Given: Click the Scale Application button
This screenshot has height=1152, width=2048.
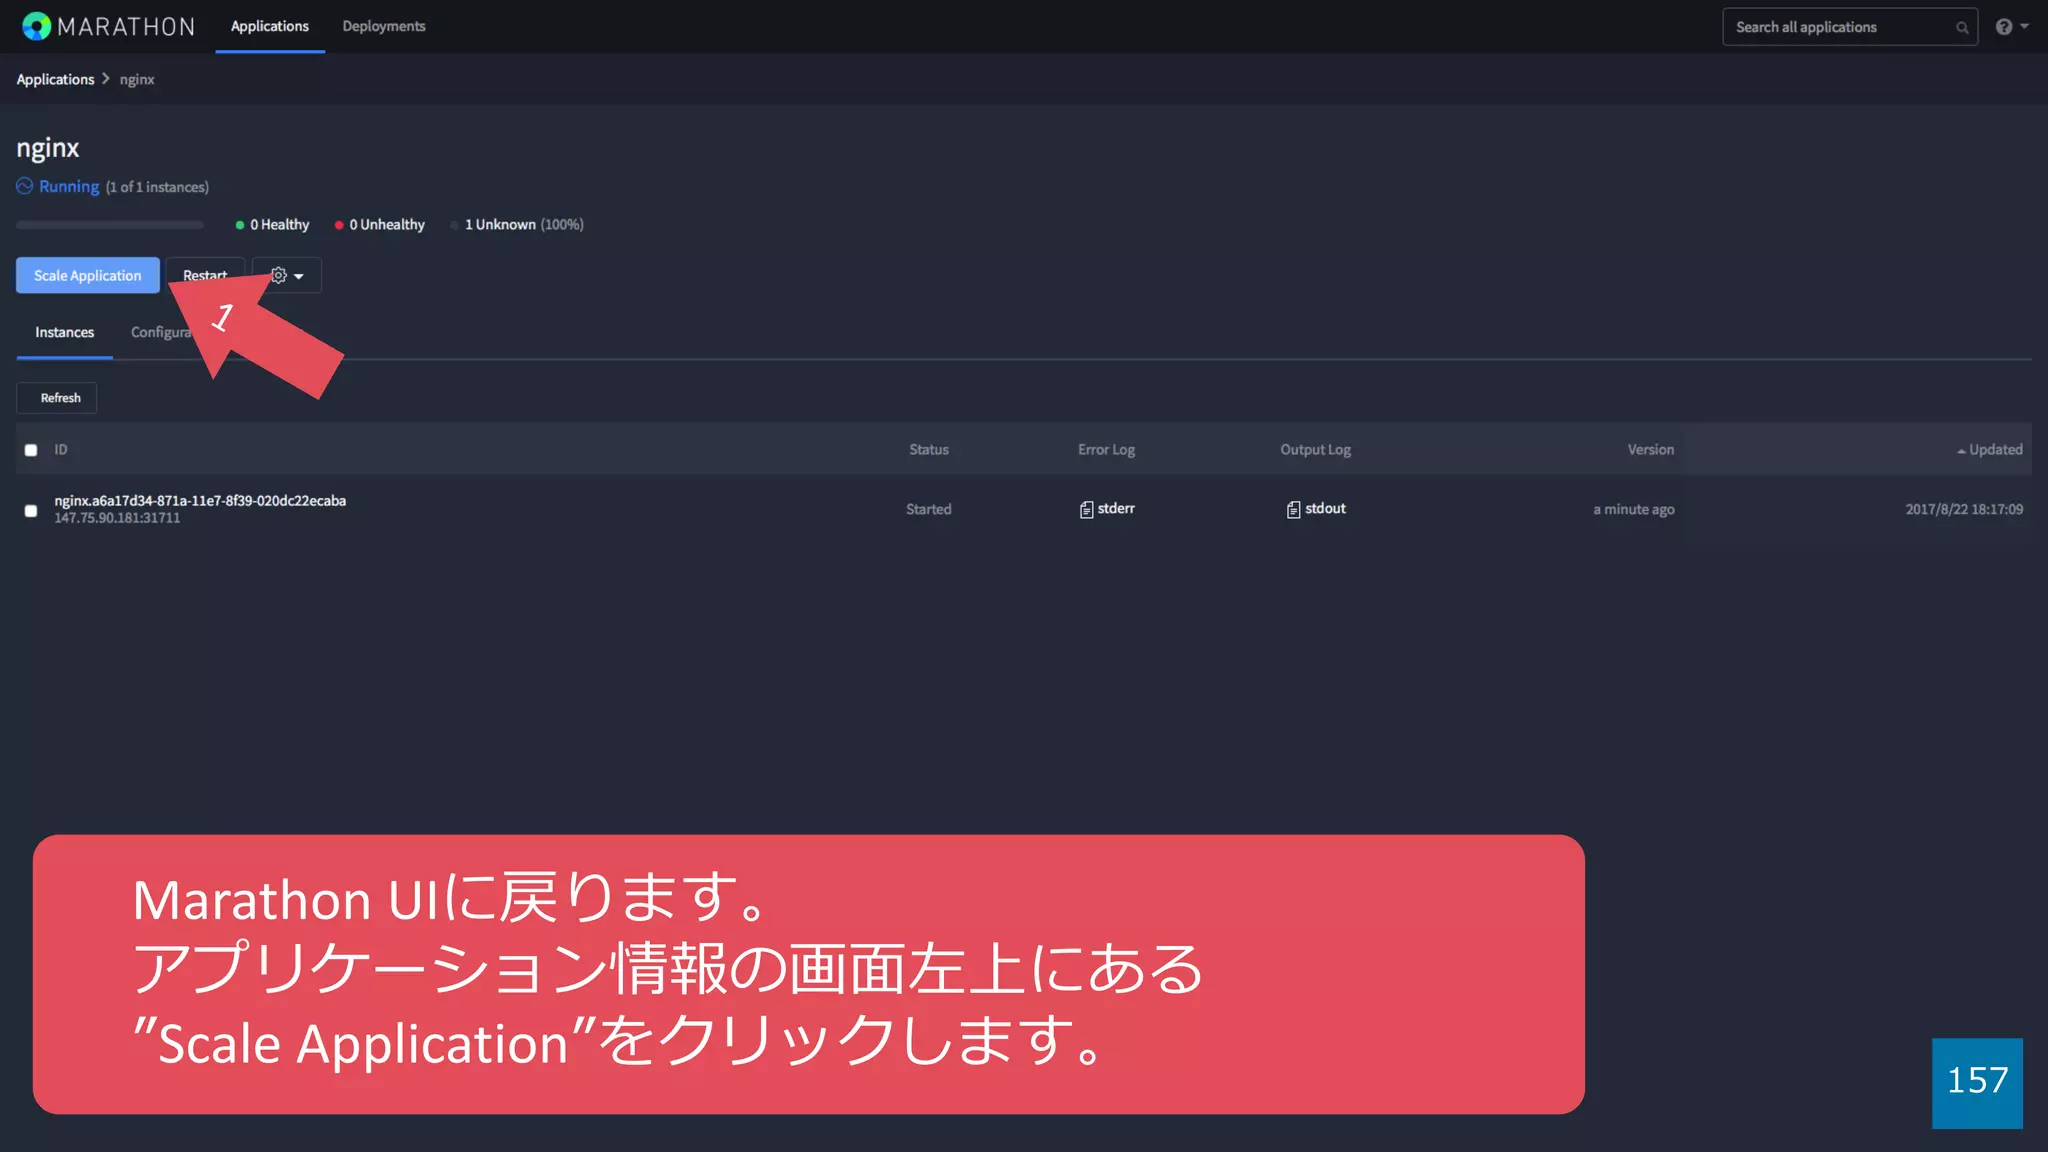Looking at the screenshot, I should [88, 275].
